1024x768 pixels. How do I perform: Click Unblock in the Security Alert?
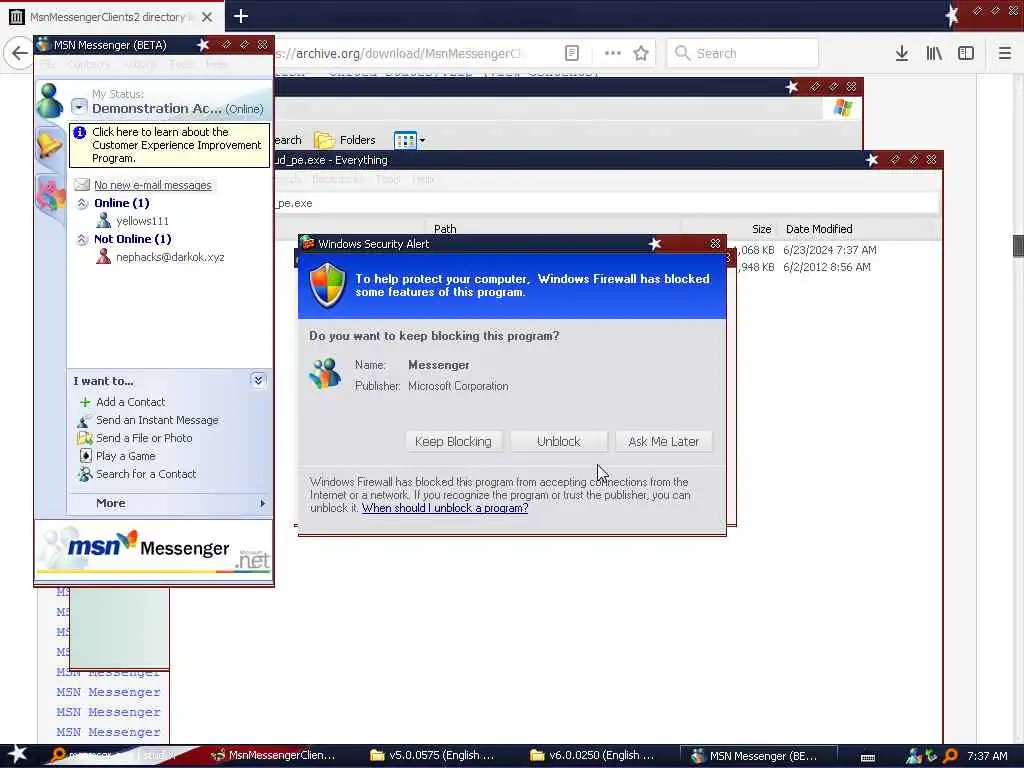(558, 441)
